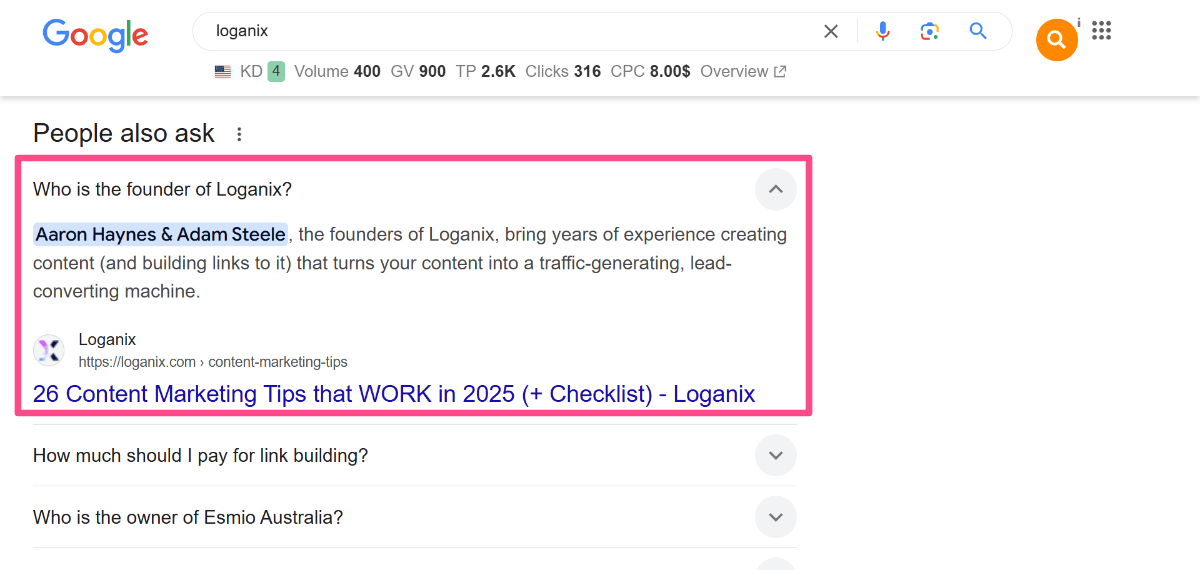The width and height of the screenshot is (1200, 570).
Task: Click the US flag country icon
Action: click(x=223, y=71)
